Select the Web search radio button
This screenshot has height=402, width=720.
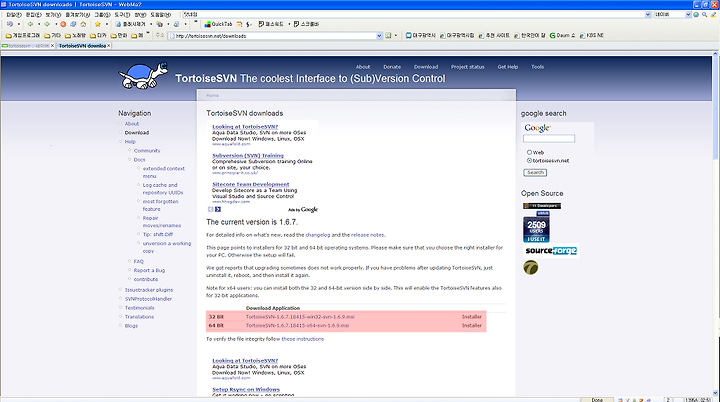pyautogui.click(x=529, y=152)
